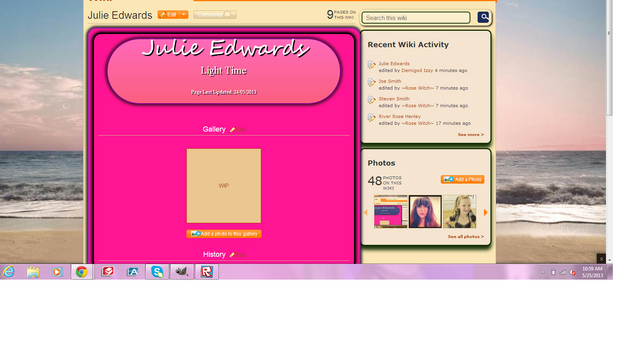Open Roblox taskbar icon
640x360 pixels.
207,272
